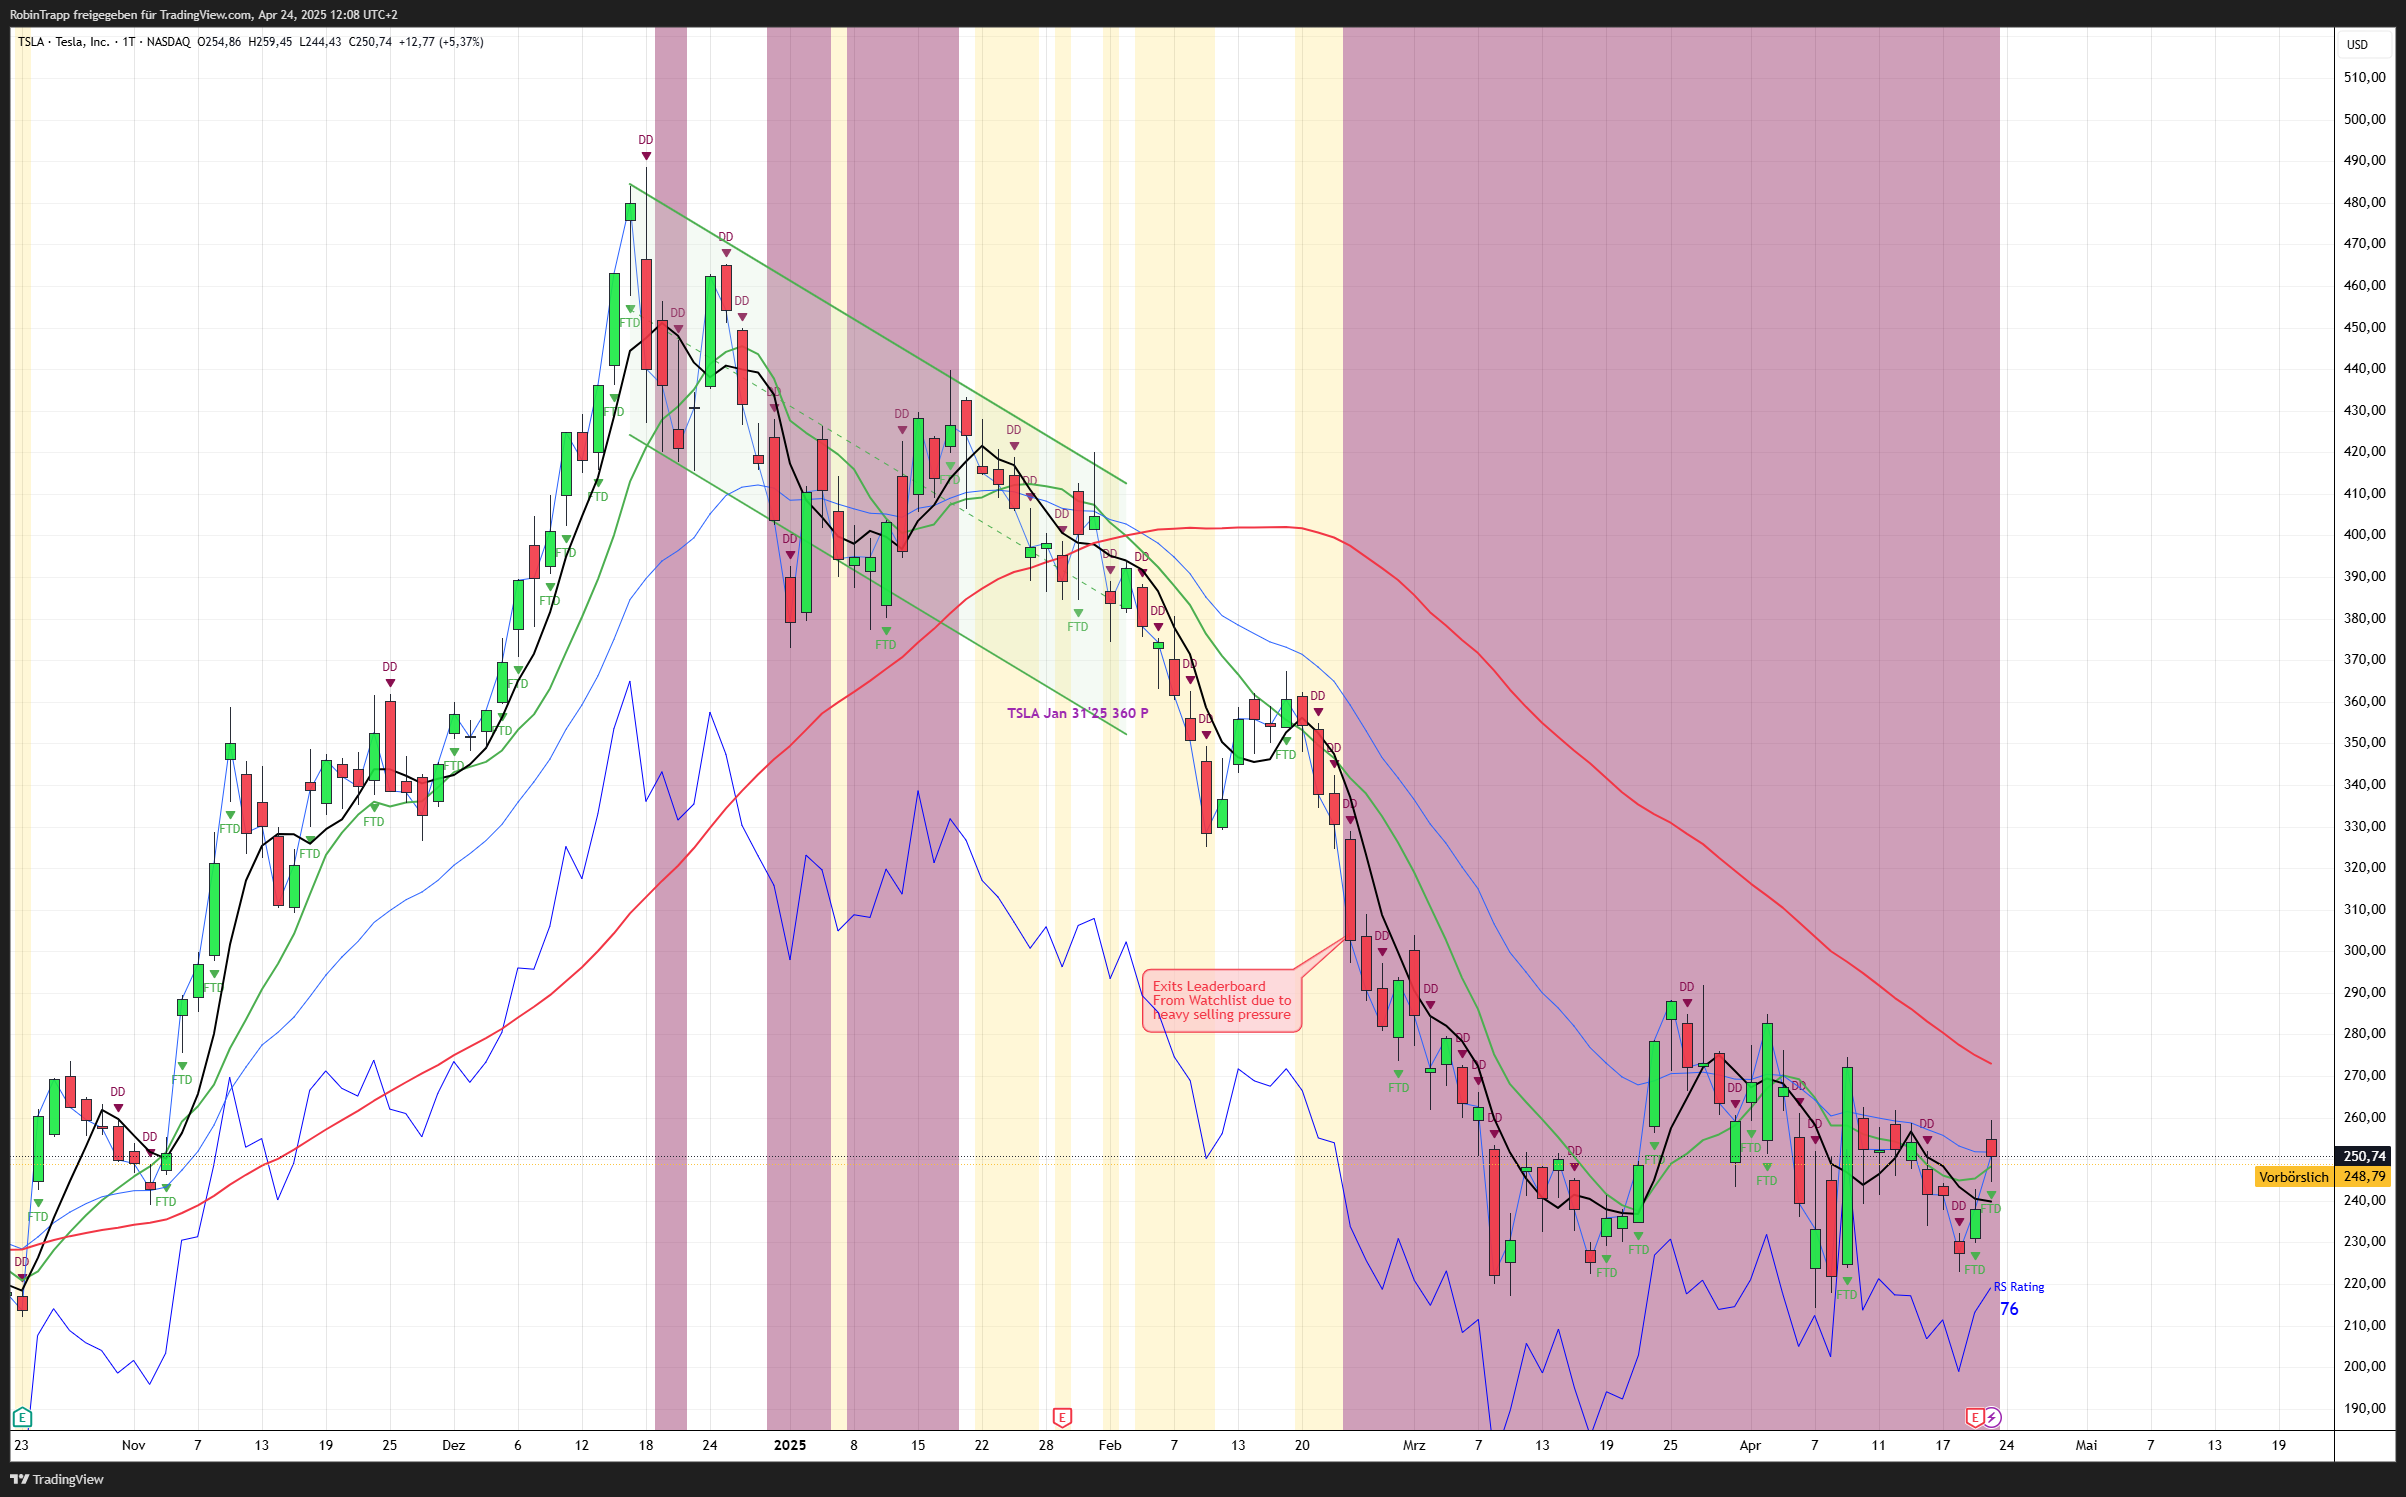Image resolution: width=2406 pixels, height=1497 pixels.
Task: Click the 250,74 current price tag
Action: [2364, 1156]
